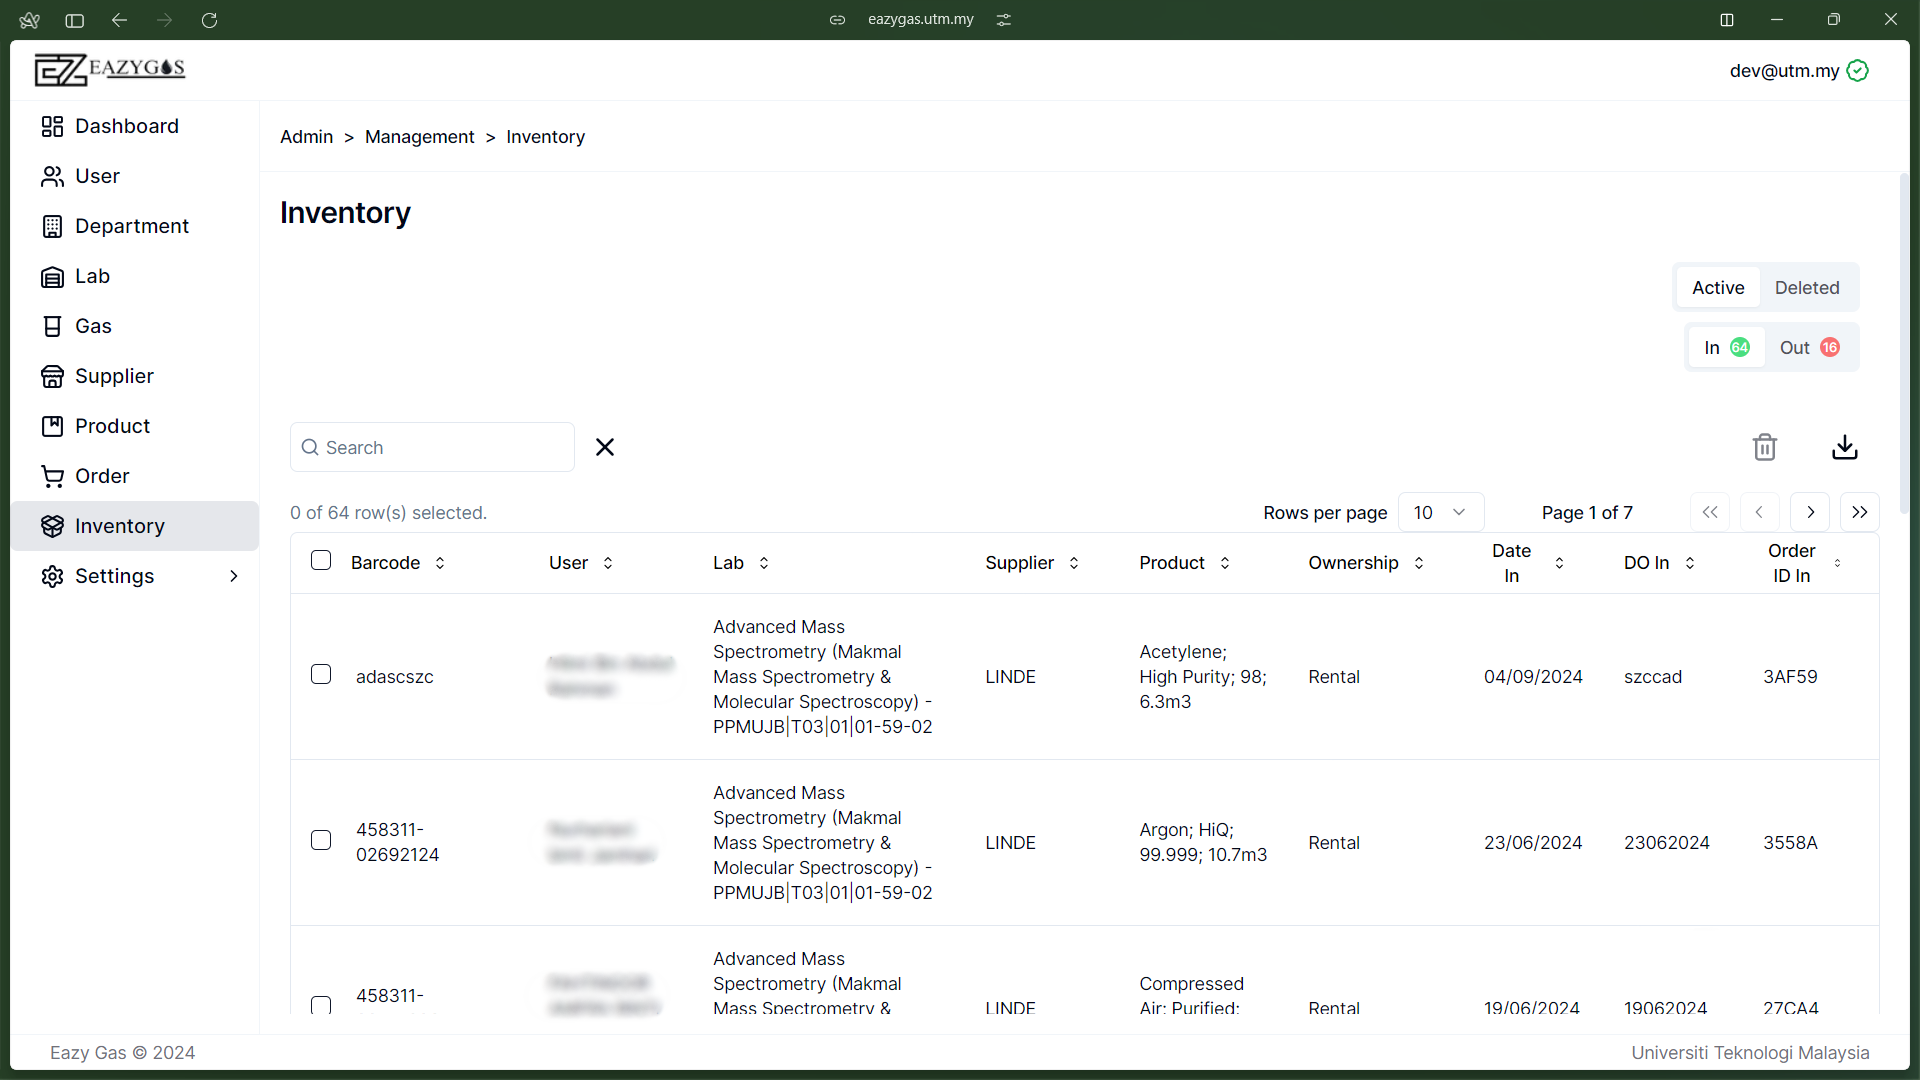Screen dimensions: 1920x1080
Task: Switch to the Deleted tab
Action: [1806, 288]
